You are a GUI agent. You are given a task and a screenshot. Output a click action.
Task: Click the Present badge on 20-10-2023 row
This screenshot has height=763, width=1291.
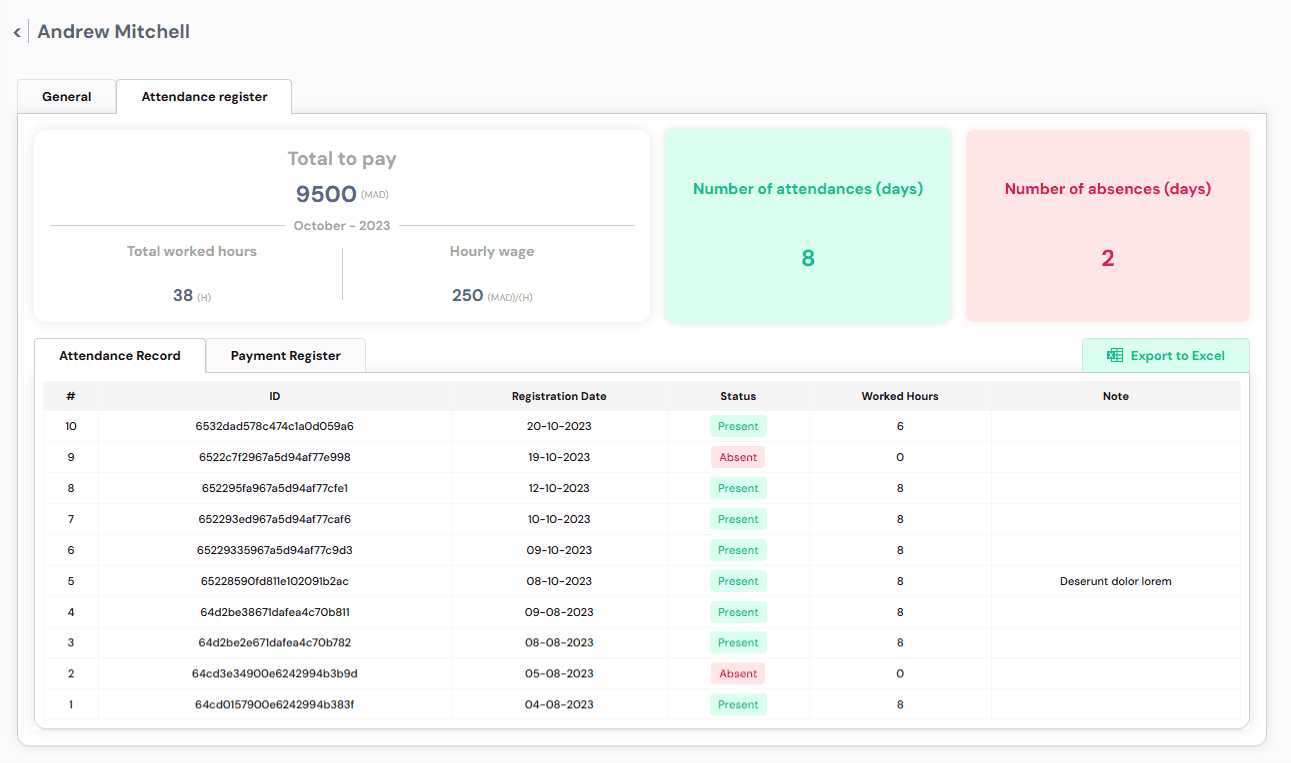pos(738,427)
